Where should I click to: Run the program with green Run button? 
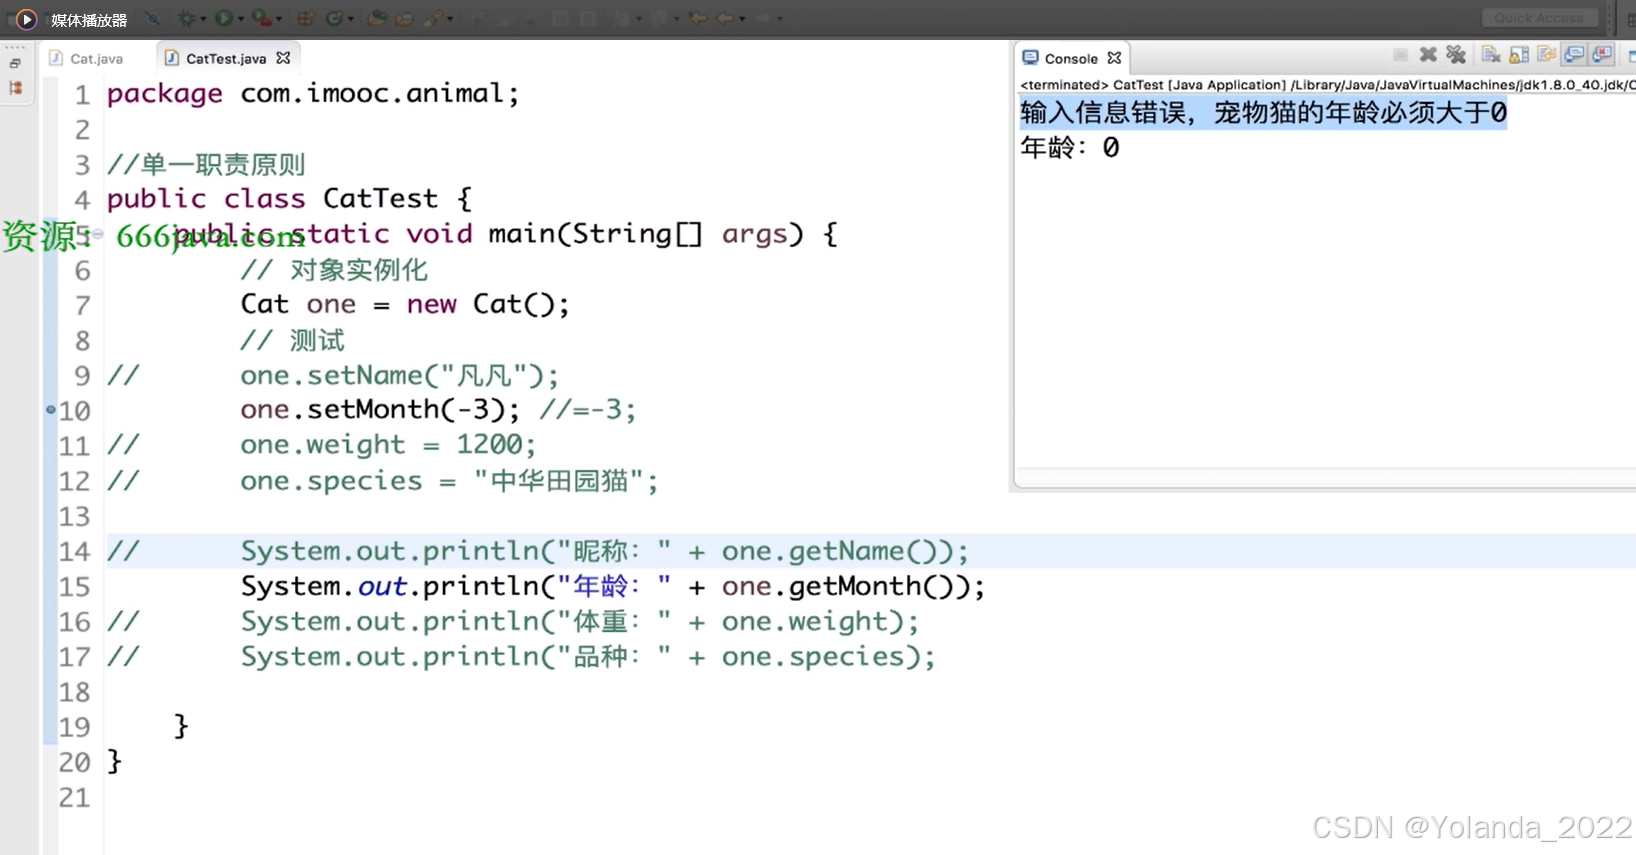tap(224, 18)
